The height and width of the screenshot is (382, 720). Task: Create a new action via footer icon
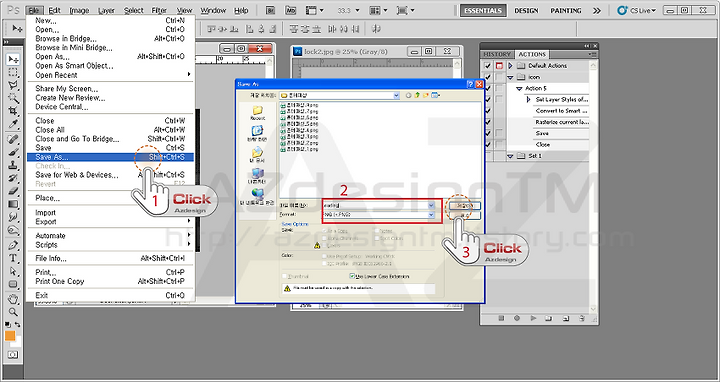coord(566,318)
